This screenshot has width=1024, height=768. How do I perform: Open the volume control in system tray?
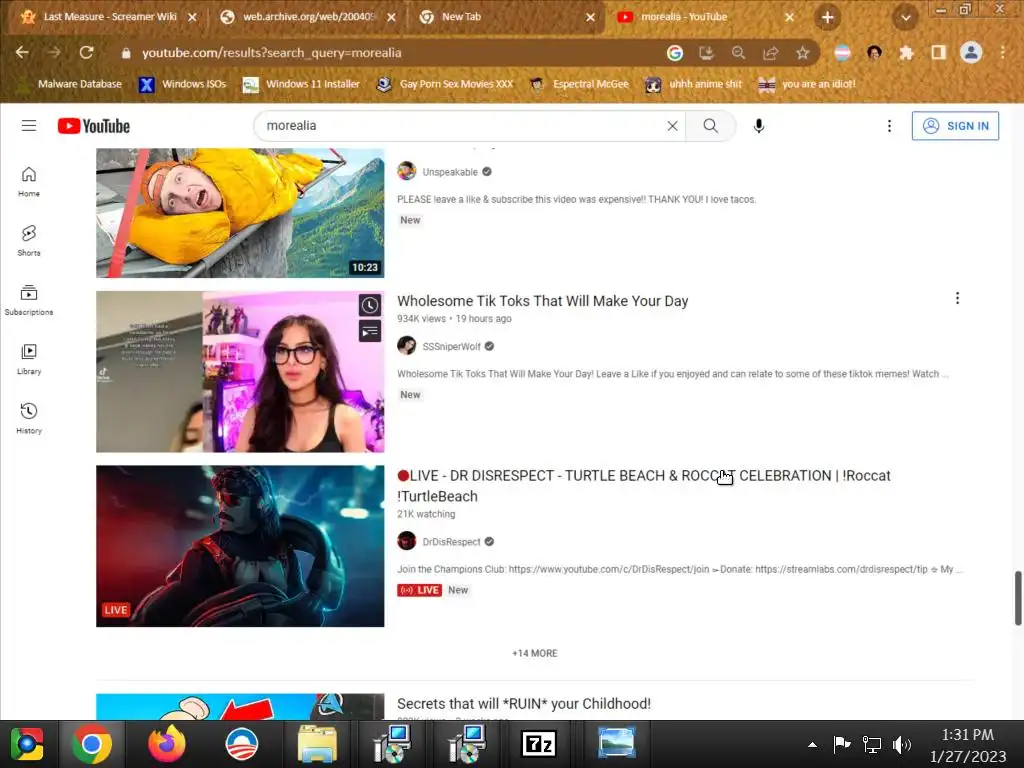coord(902,744)
